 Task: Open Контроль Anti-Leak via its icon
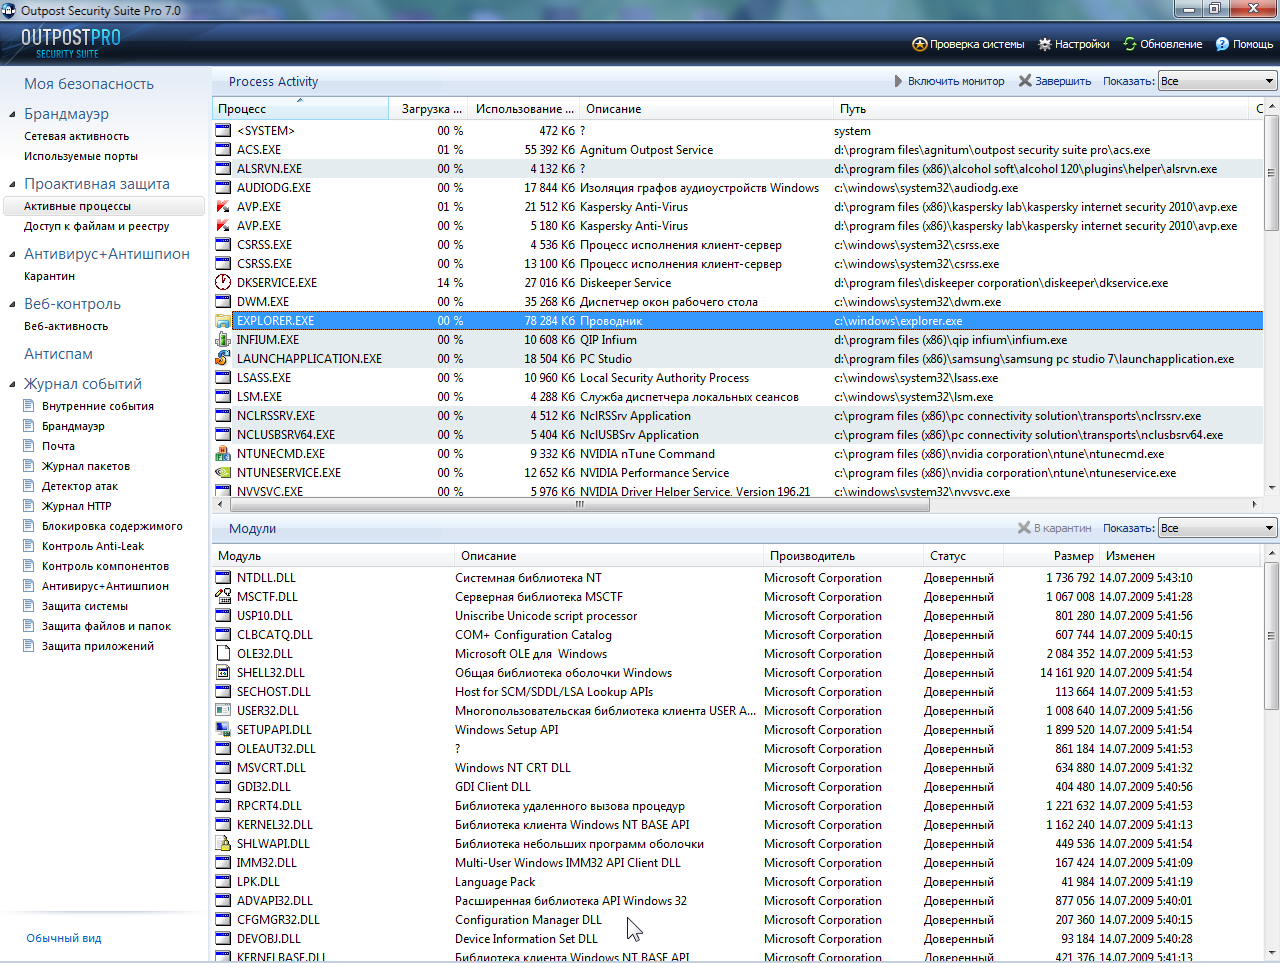pos(30,546)
